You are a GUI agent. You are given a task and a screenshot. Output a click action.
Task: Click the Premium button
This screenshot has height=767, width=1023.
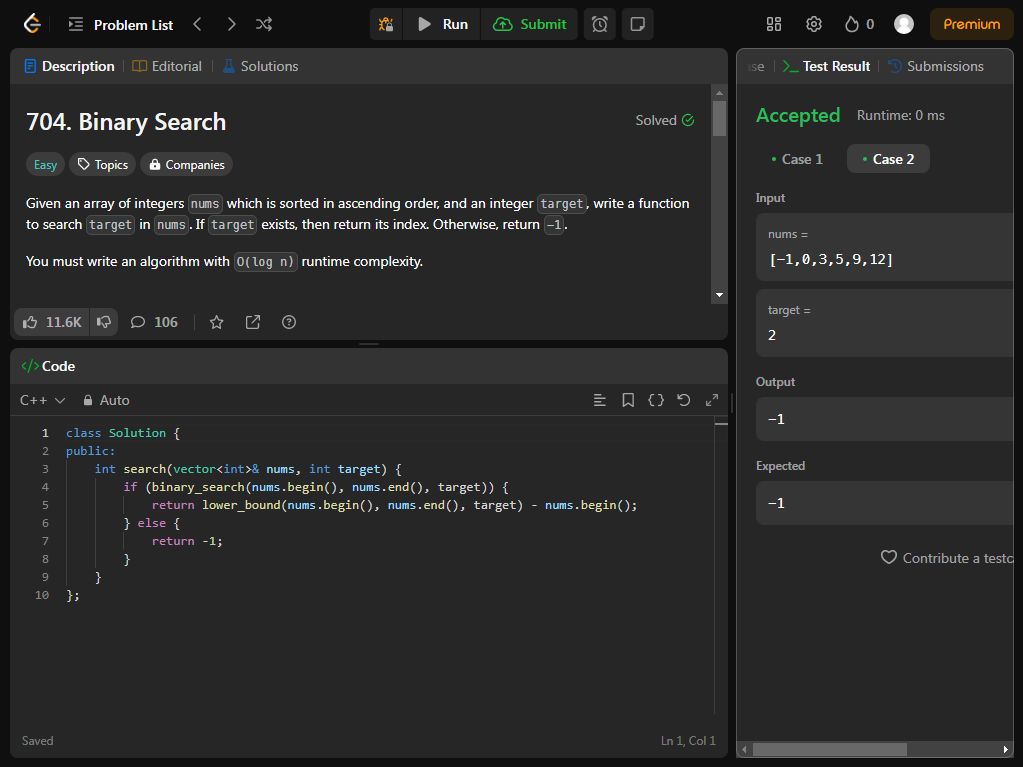(971, 24)
